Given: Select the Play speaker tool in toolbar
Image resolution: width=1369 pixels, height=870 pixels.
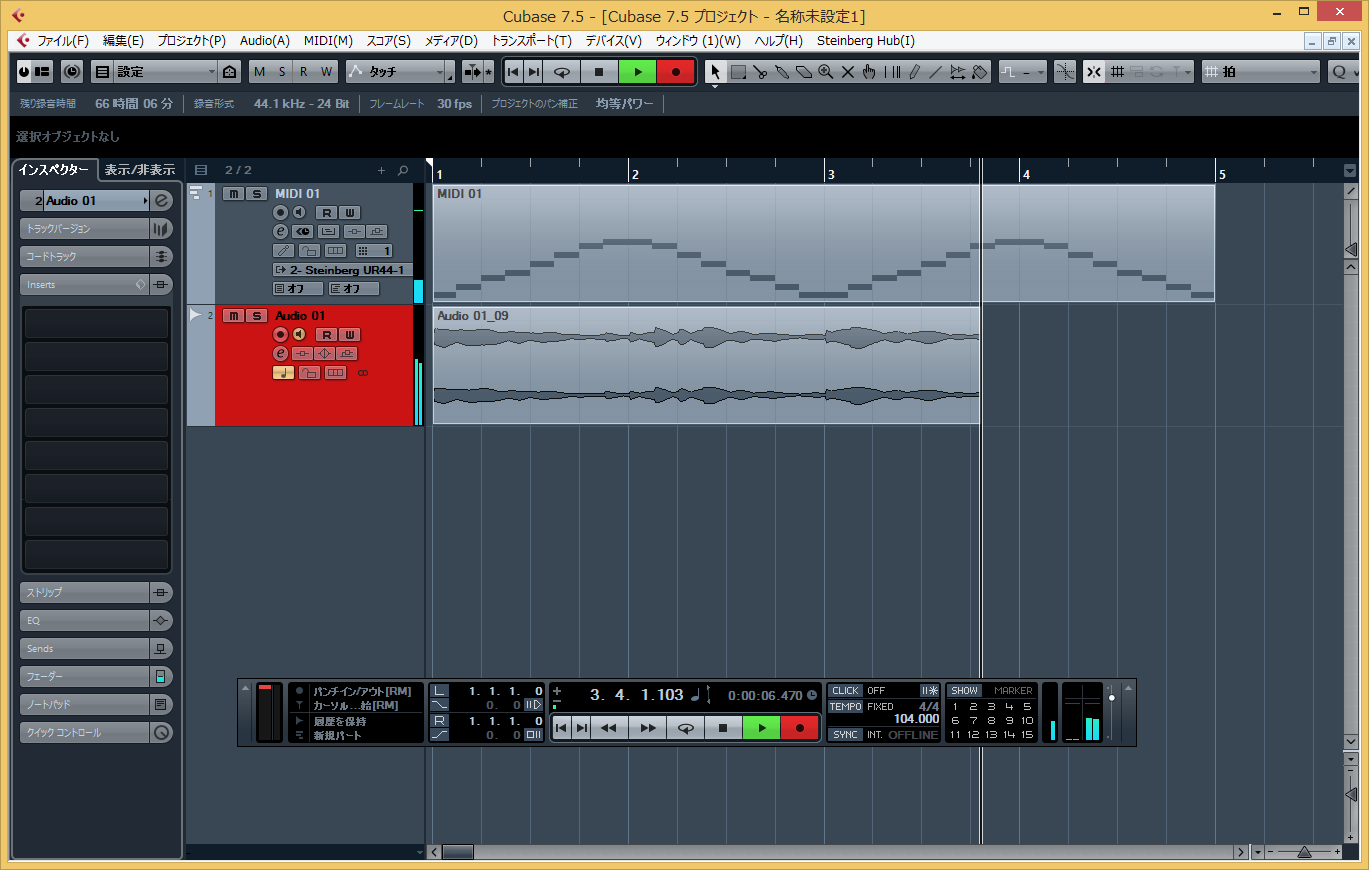Looking at the screenshot, I should [958, 72].
